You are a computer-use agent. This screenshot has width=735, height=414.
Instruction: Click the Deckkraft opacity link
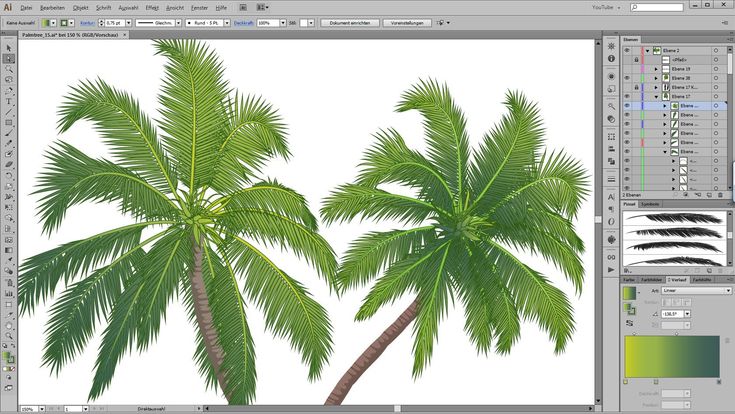tap(244, 23)
